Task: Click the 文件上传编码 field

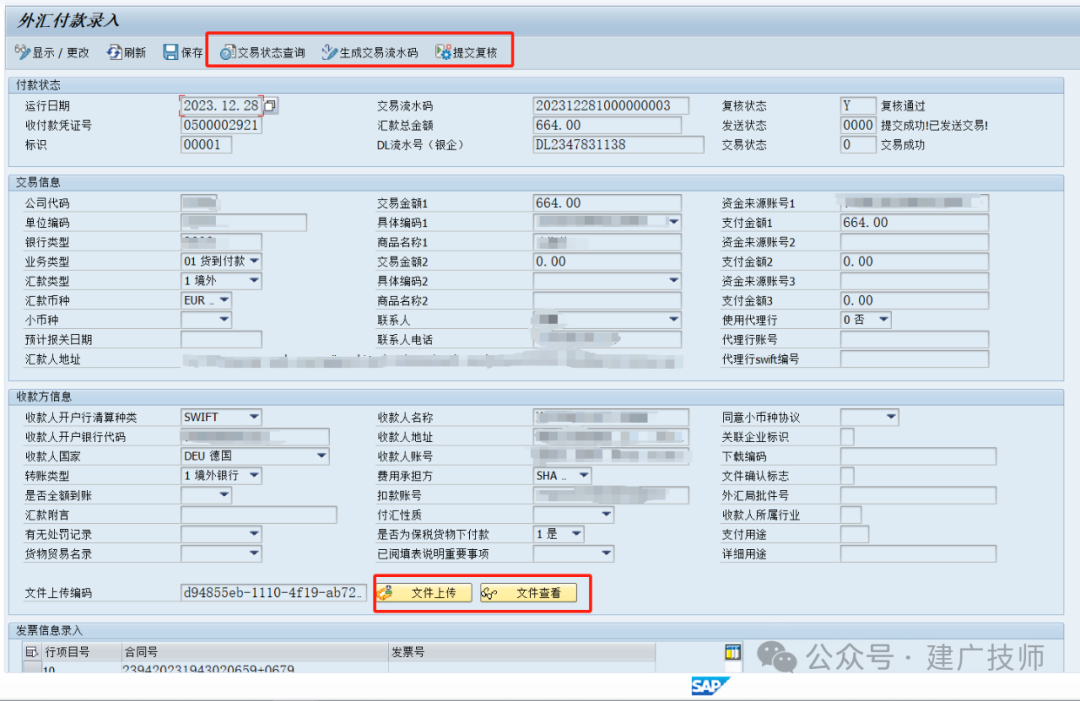Action: (273, 593)
